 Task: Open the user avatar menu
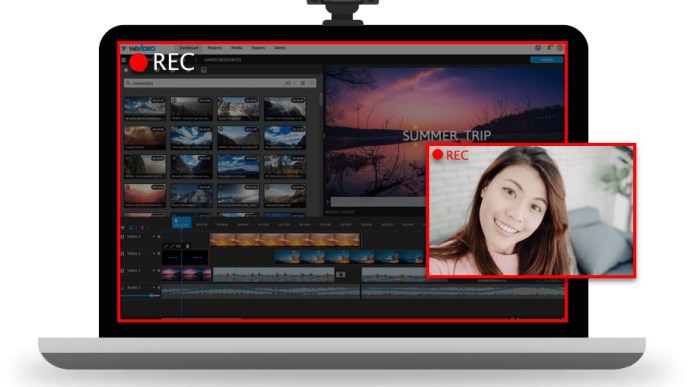(x=559, y=48)
